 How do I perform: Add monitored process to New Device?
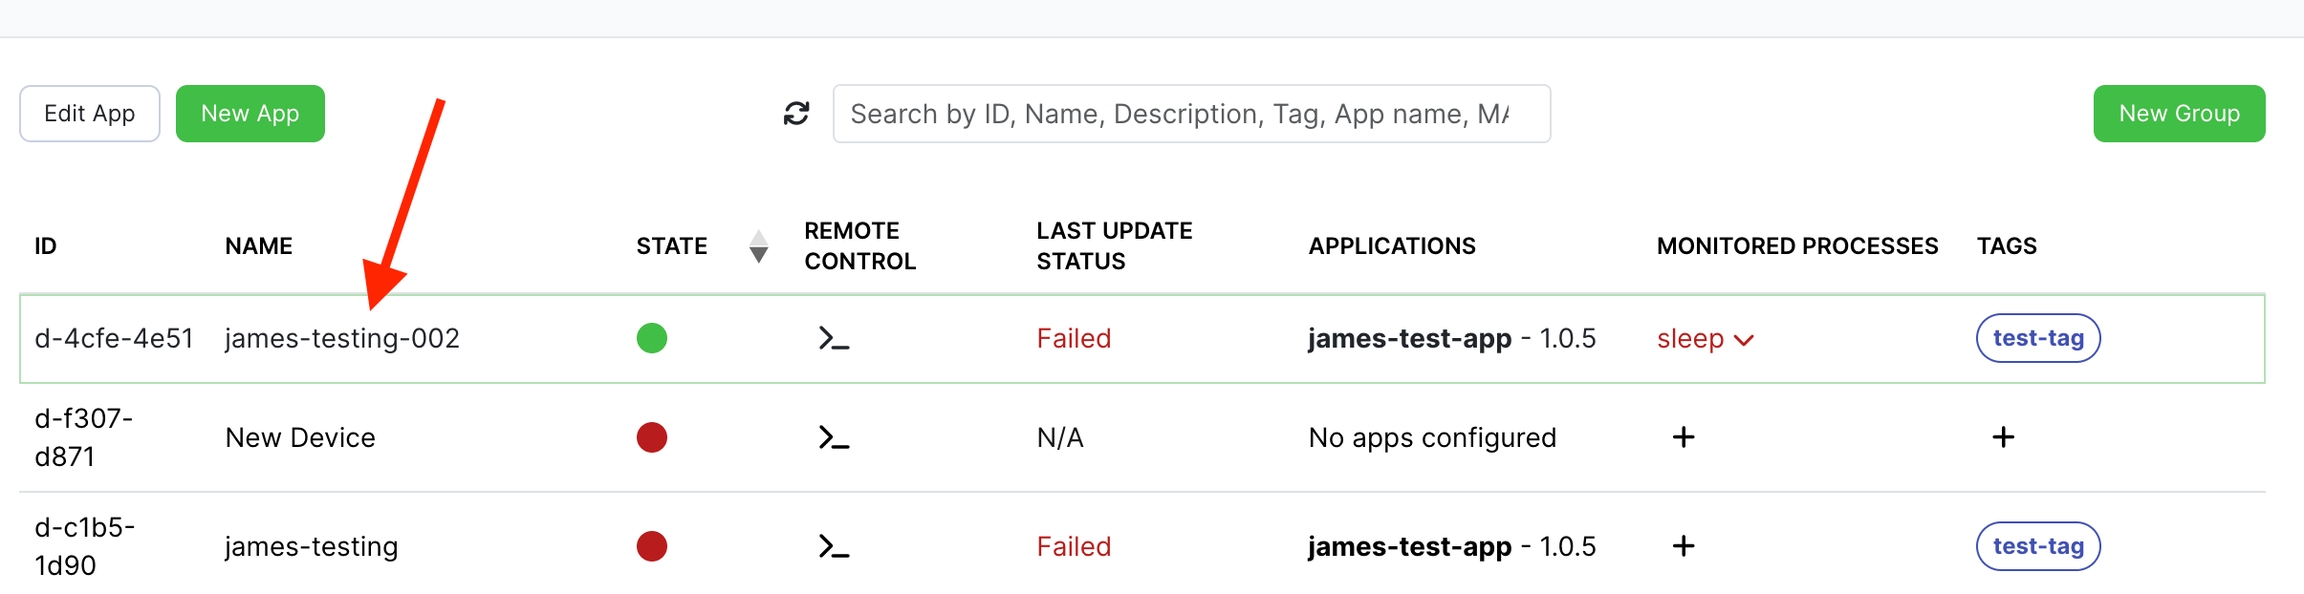coord(1683,437)
